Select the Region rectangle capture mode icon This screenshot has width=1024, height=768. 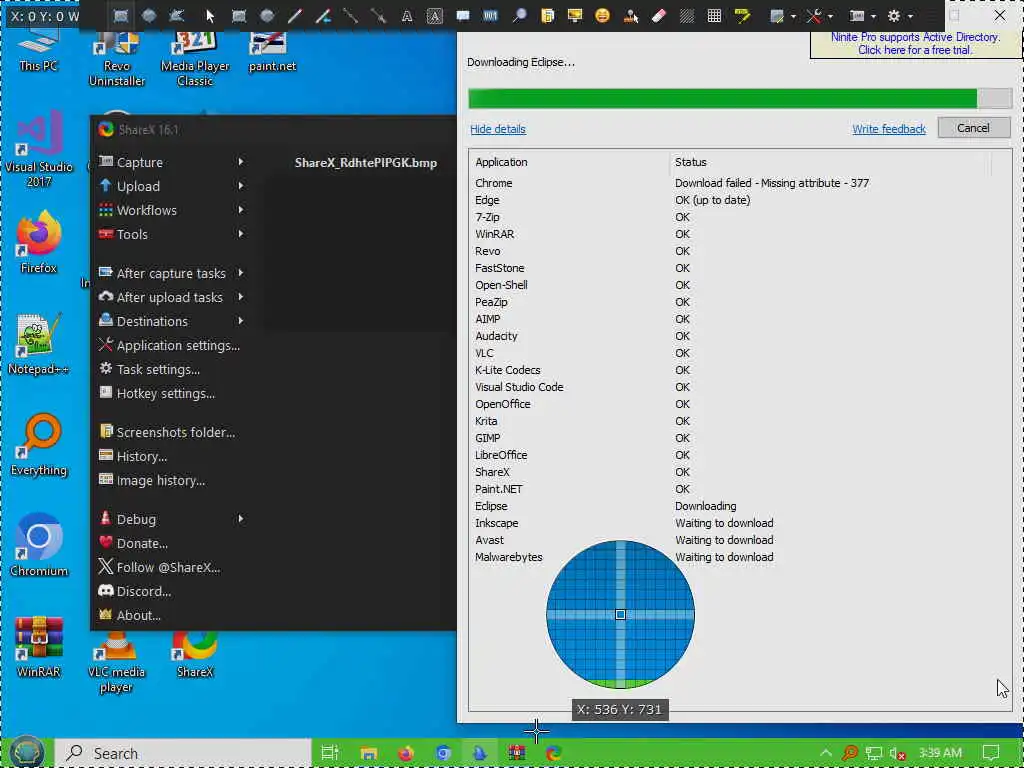pyautogui.click(x=121, y=16)
